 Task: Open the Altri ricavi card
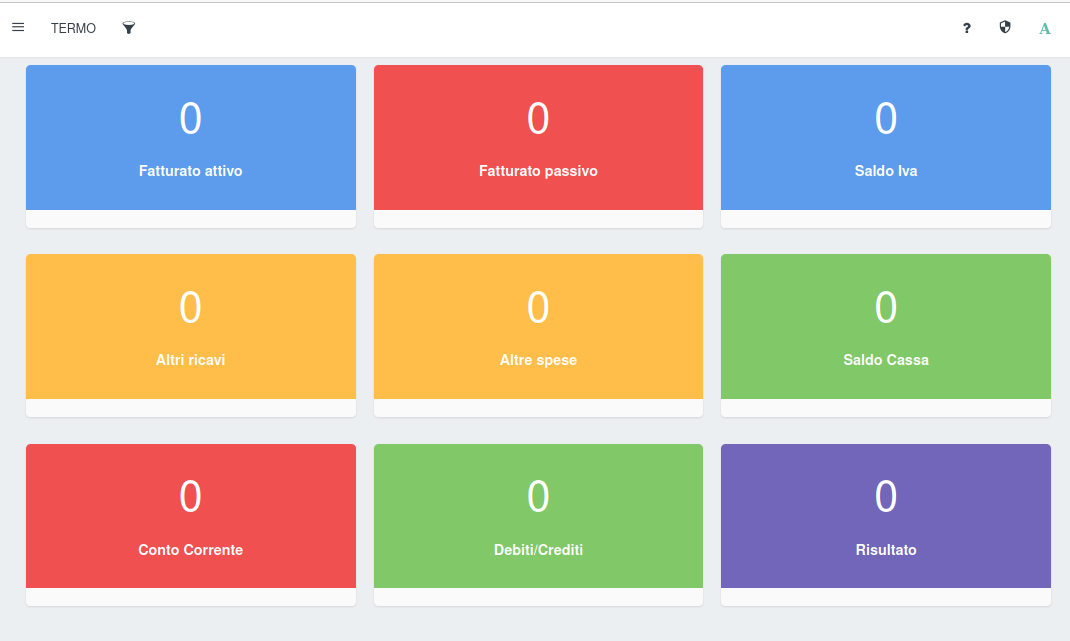(x=190, y=327)
